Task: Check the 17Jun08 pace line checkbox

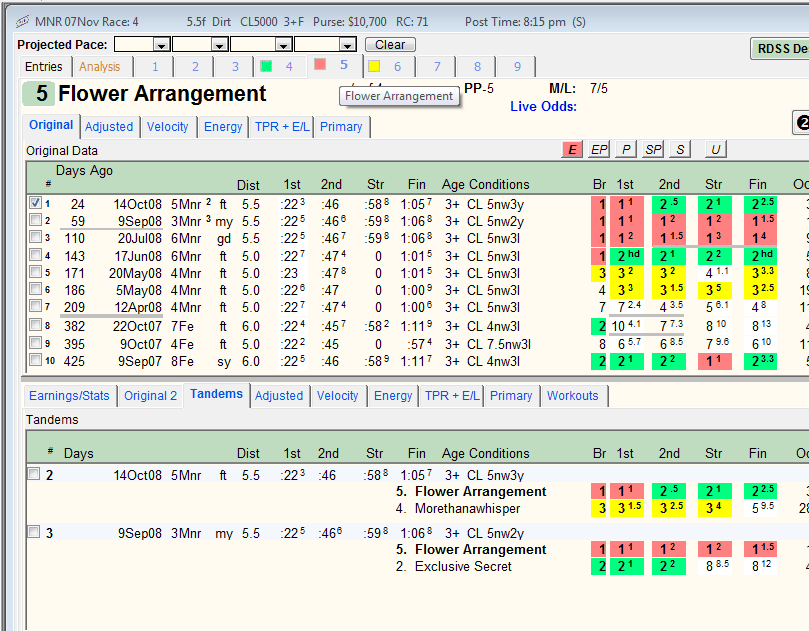Action: click(35, 255)
